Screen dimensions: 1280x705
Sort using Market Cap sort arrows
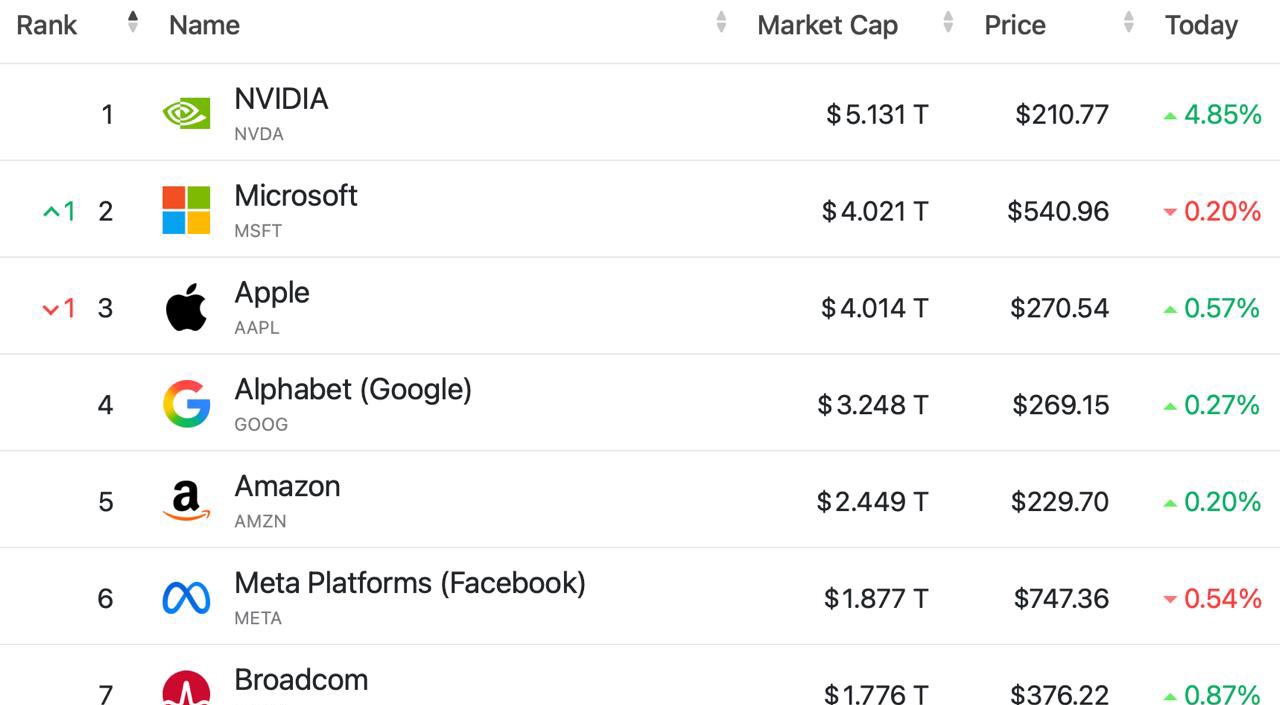pos(948,23)
